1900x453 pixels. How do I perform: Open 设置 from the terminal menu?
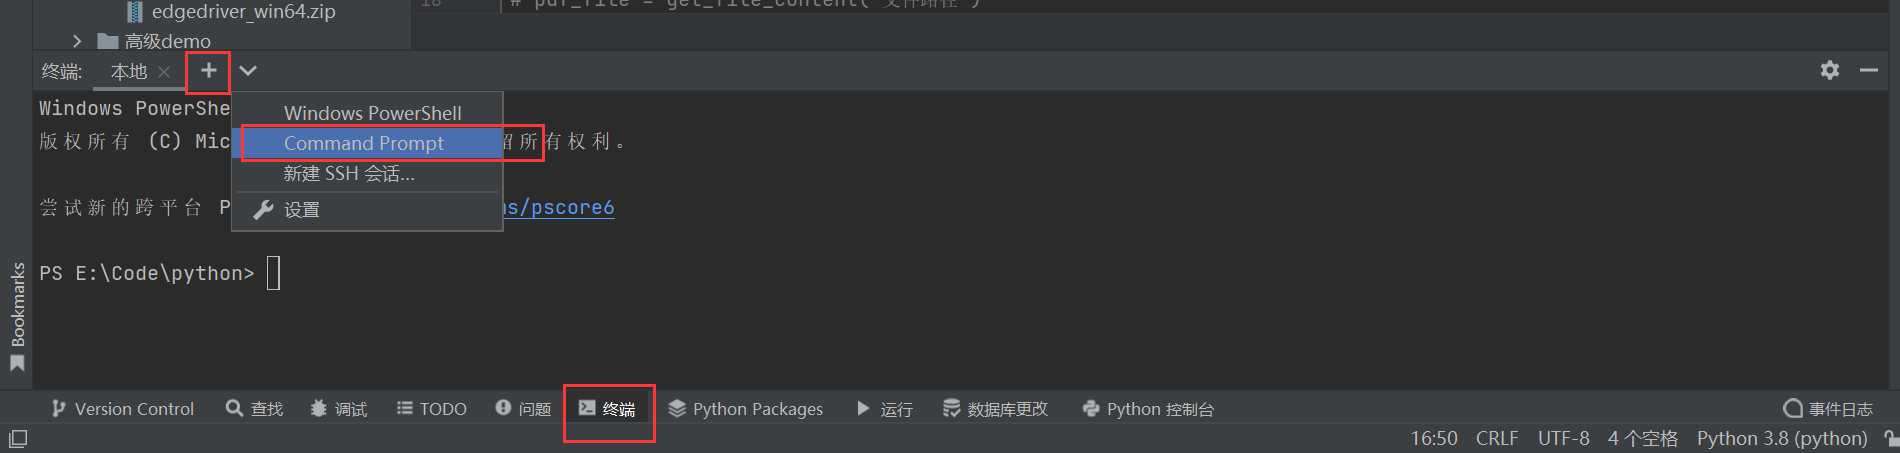click(367, 209)
